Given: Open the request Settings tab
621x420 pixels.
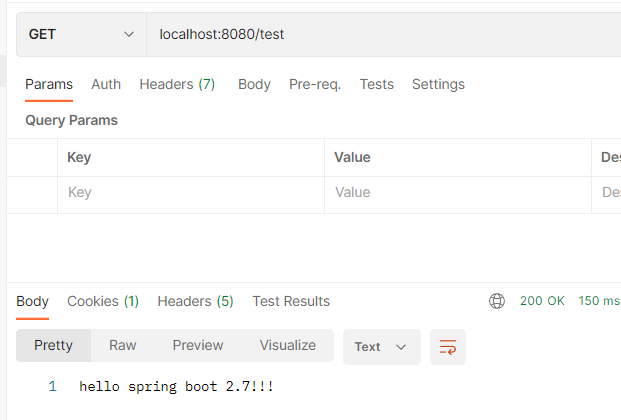Looking at the screenshot, I should point(438,85).
